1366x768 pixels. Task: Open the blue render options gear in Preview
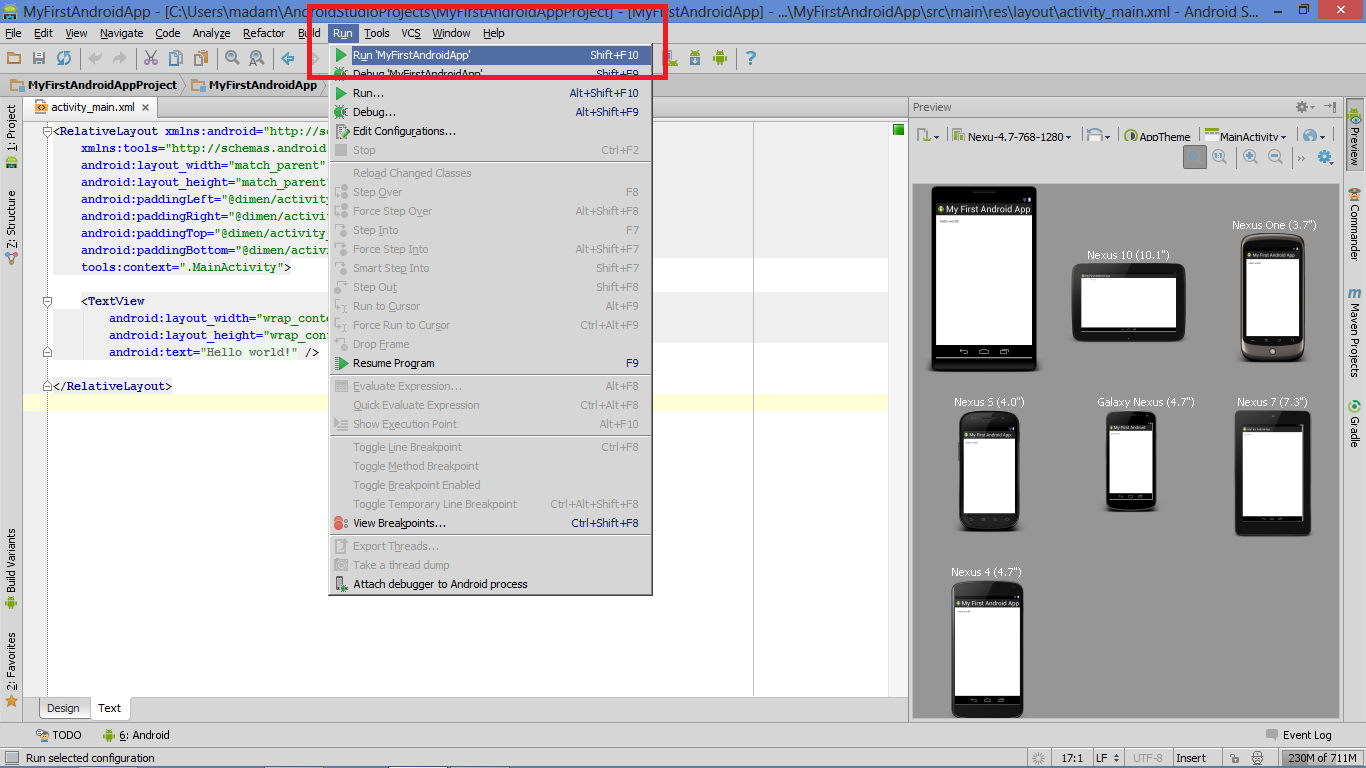click(x=1326, y=157)
